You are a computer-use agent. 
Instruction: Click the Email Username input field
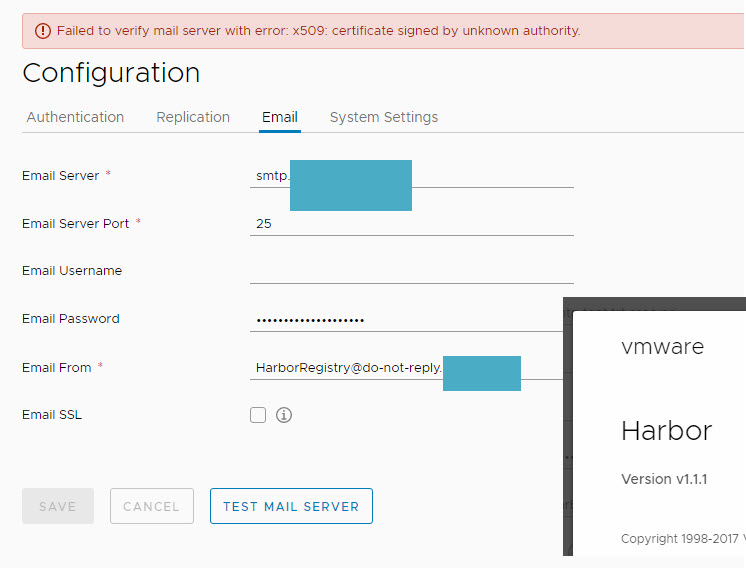[412, 271]
